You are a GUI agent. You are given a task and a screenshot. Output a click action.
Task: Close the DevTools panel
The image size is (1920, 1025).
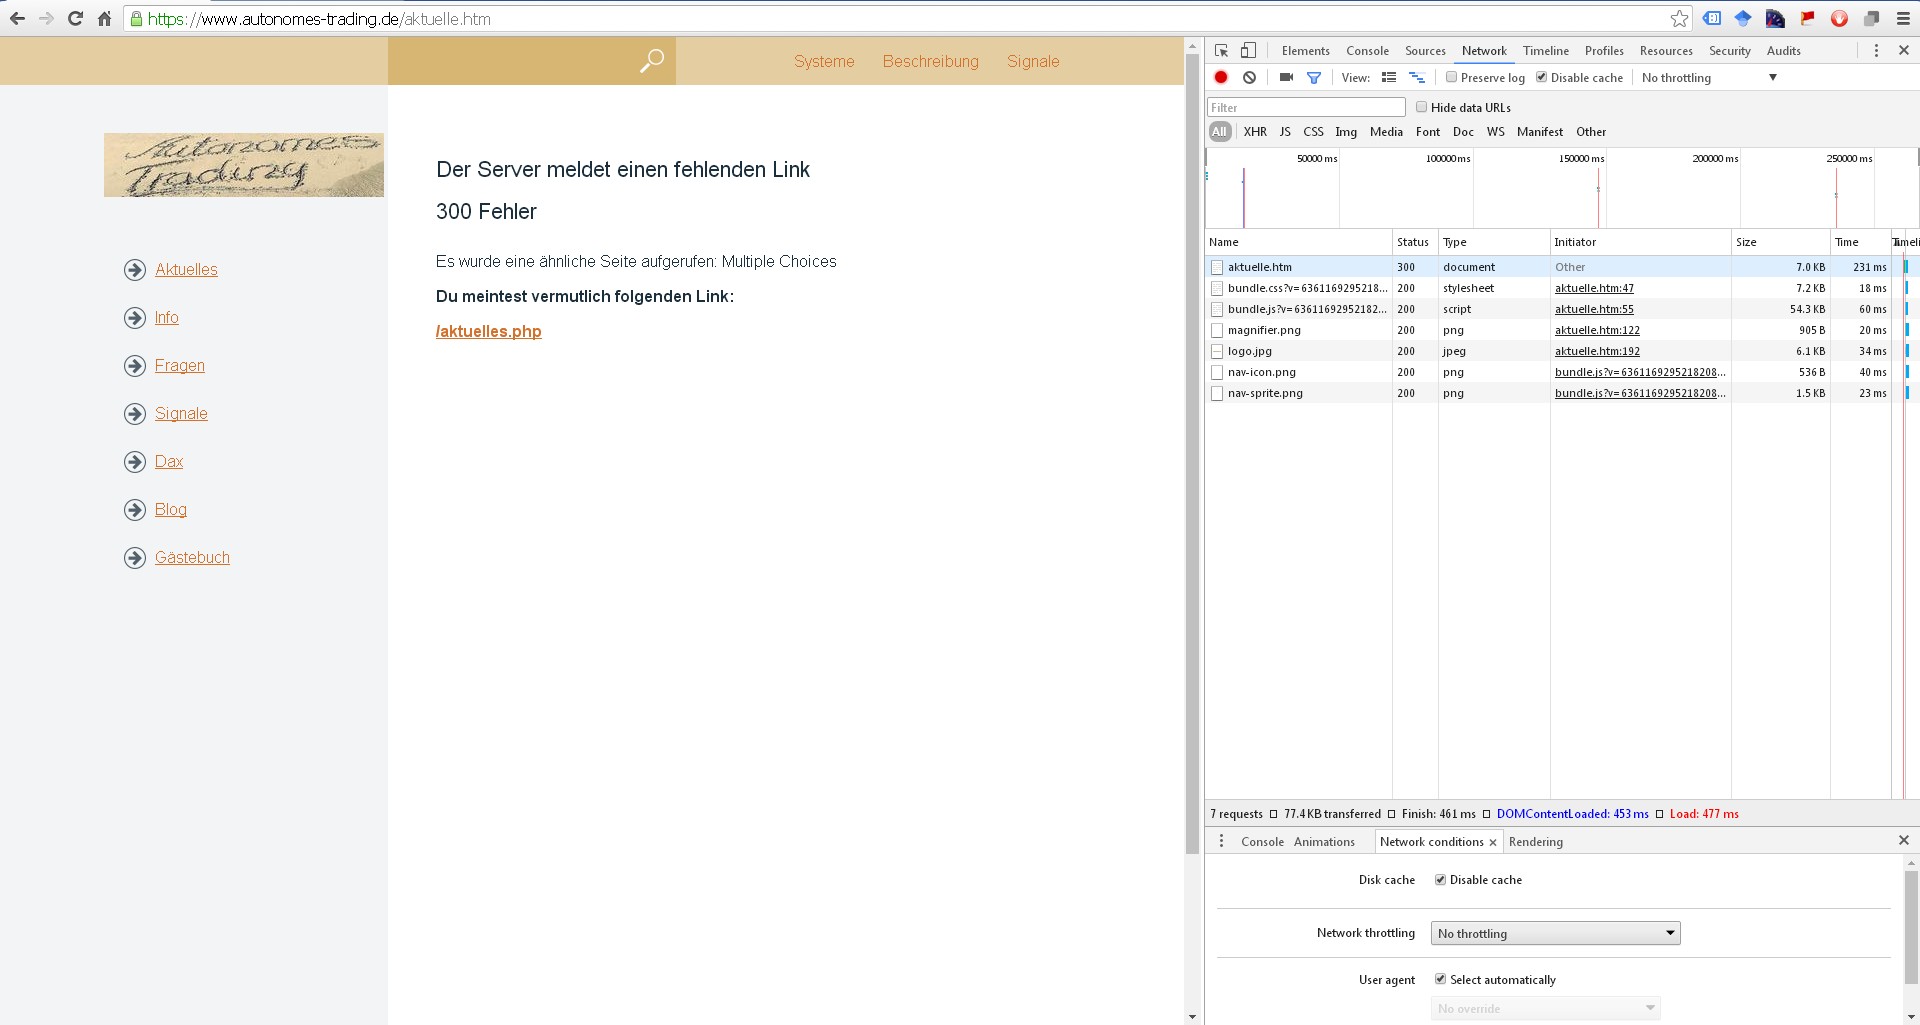point(1903,51)
